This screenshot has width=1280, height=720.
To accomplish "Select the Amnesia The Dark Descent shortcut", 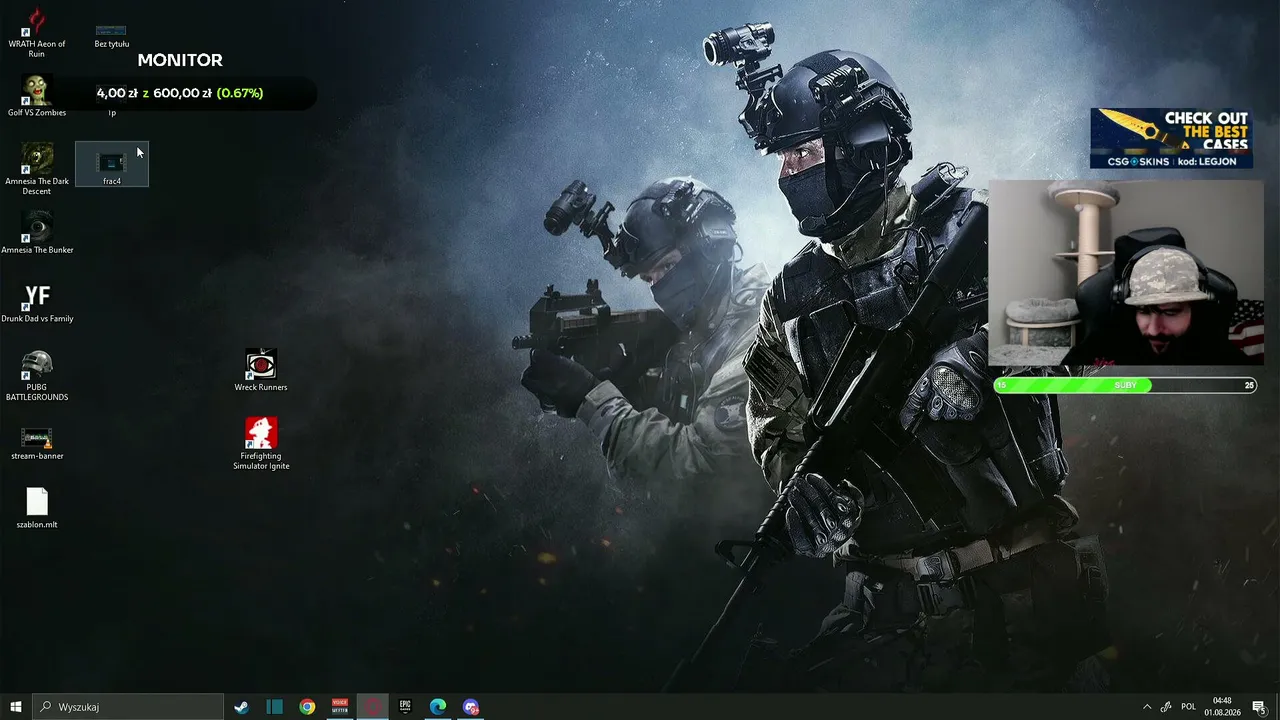I will [37, 168].
